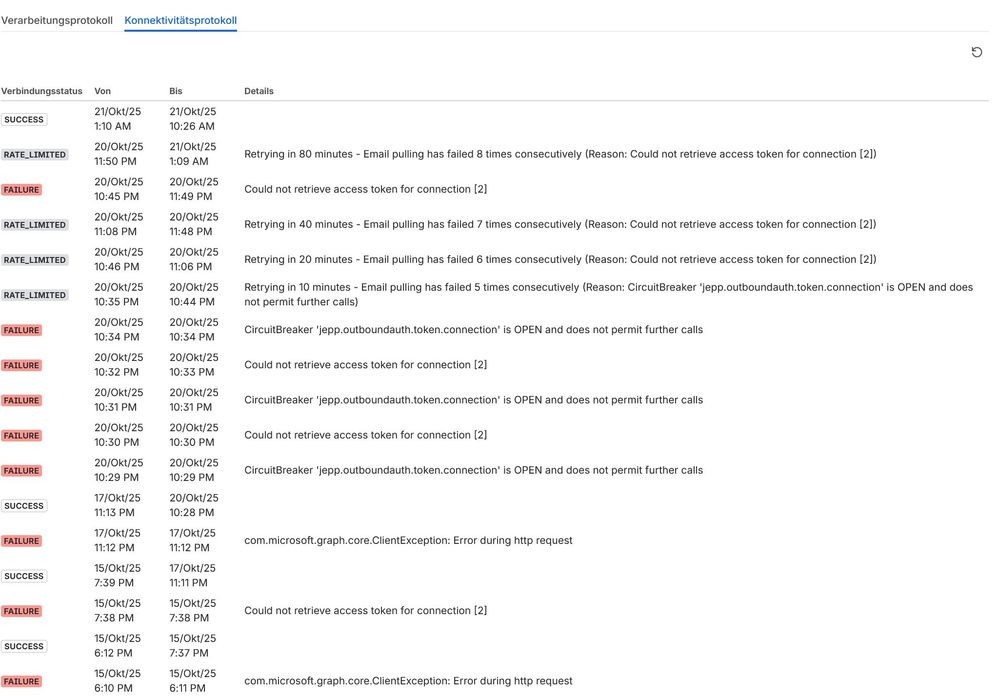Viewport: 999px width, 698px height.
Task: Click Bis value 21/Okt/25 1:09 AM
Action: click(192, 154)
